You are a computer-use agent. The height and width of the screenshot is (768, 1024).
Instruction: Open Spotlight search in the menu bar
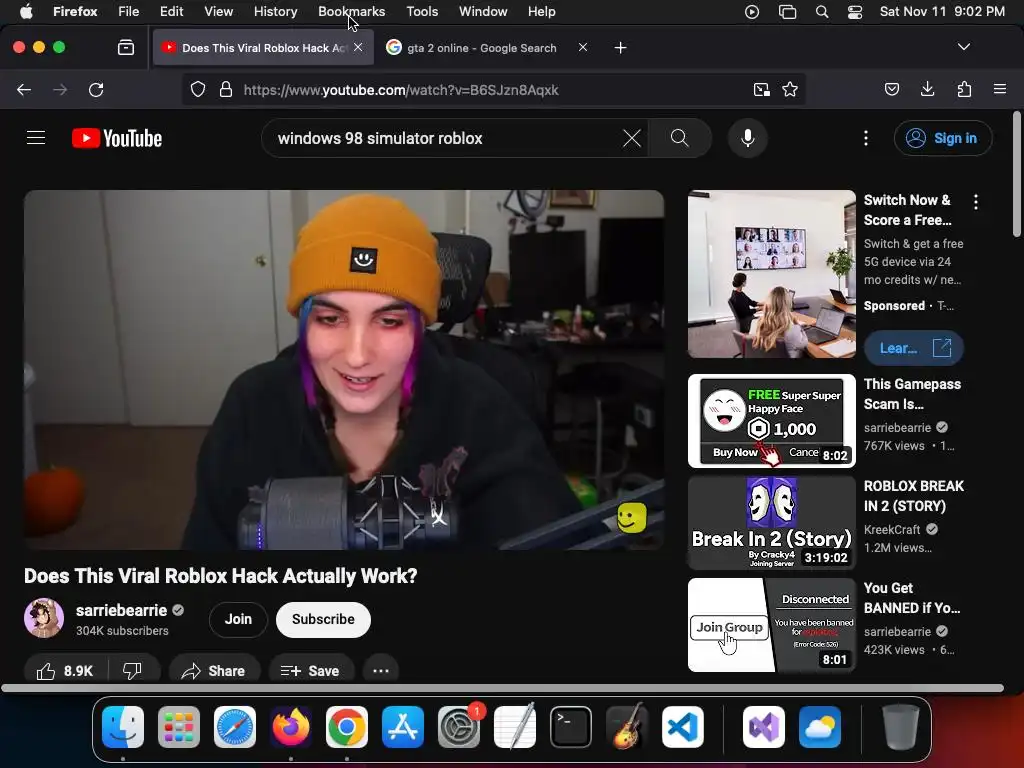tap(822, 12)
